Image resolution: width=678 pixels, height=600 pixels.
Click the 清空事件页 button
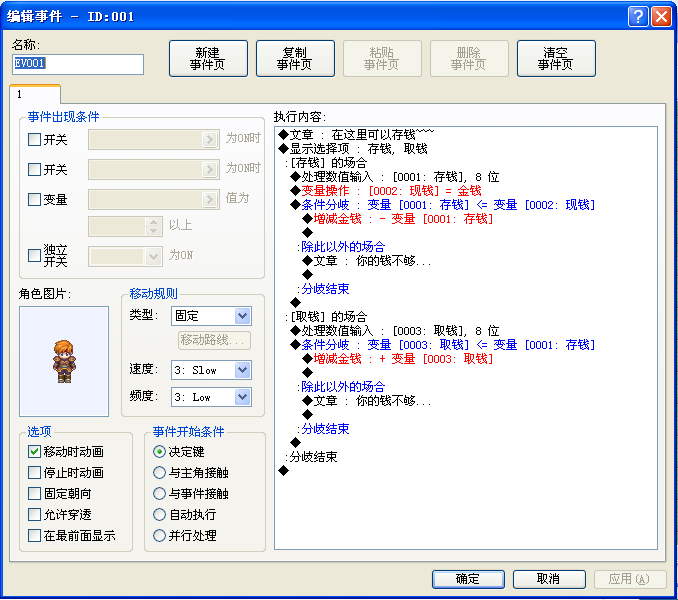pos(556,58)
